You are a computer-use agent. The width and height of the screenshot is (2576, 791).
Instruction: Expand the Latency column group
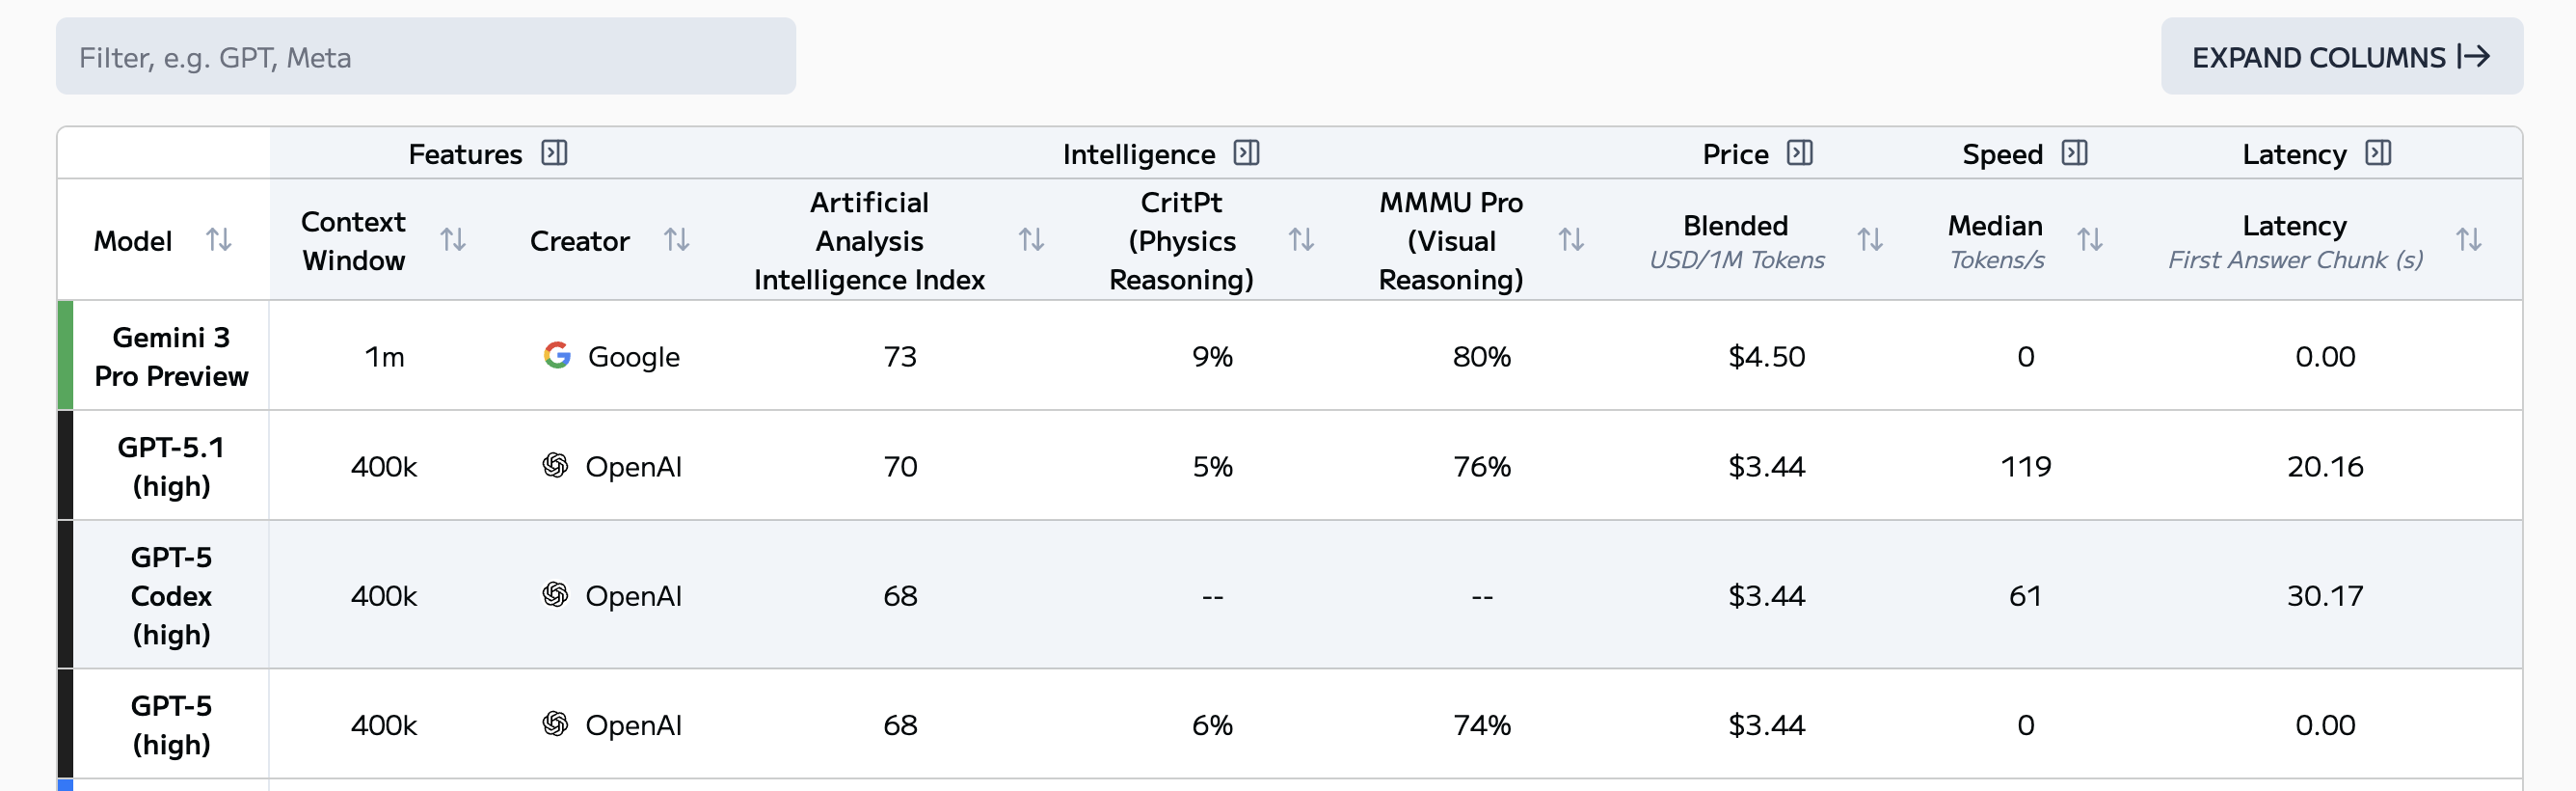pyautogui.click(x=2378, y=153)
